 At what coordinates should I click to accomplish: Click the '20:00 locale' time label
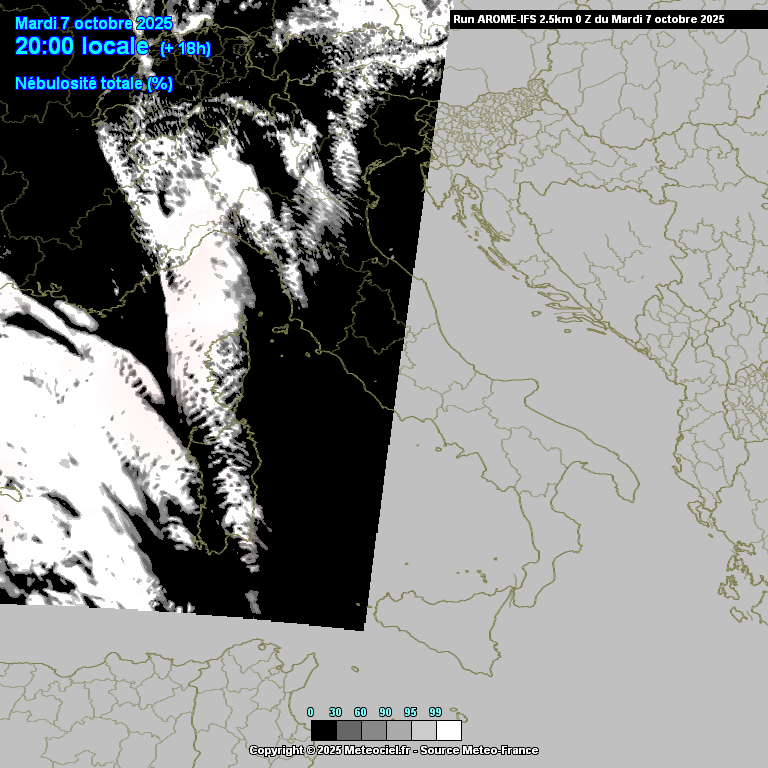(82, 46)
